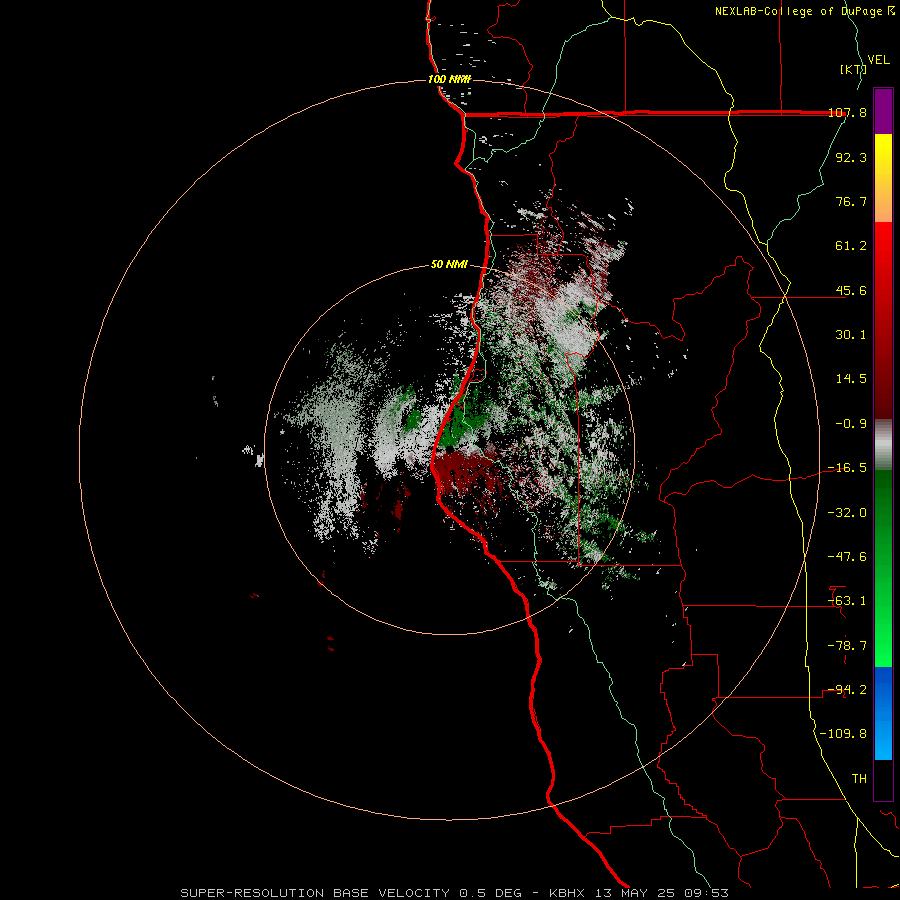
Task: Click the 76.7 scale value
Action: (851, 201)
